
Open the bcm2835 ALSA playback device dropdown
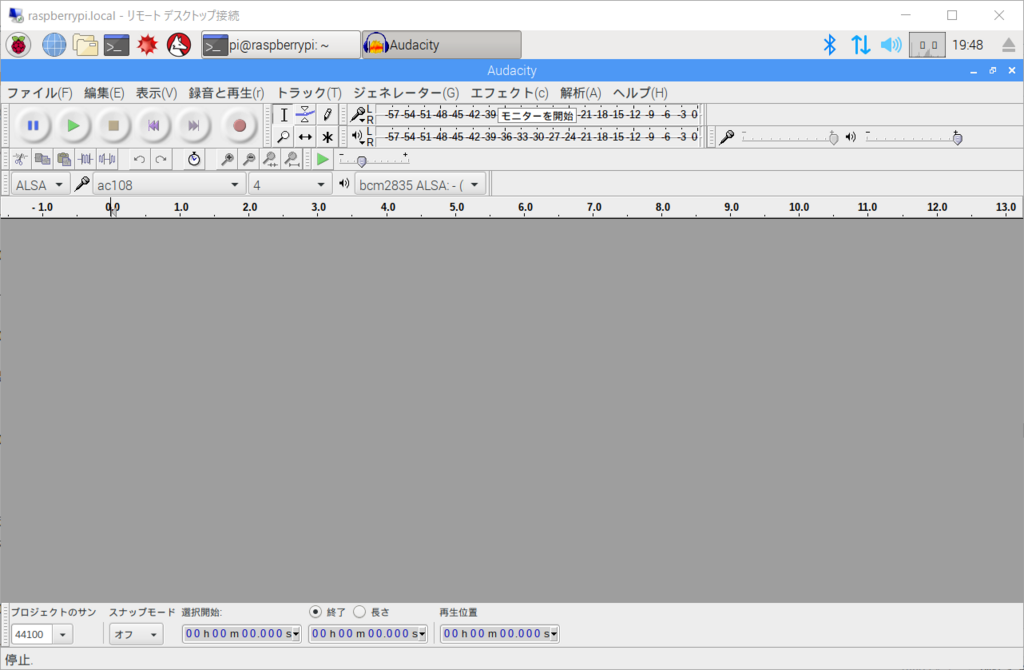tap(420, 185)
